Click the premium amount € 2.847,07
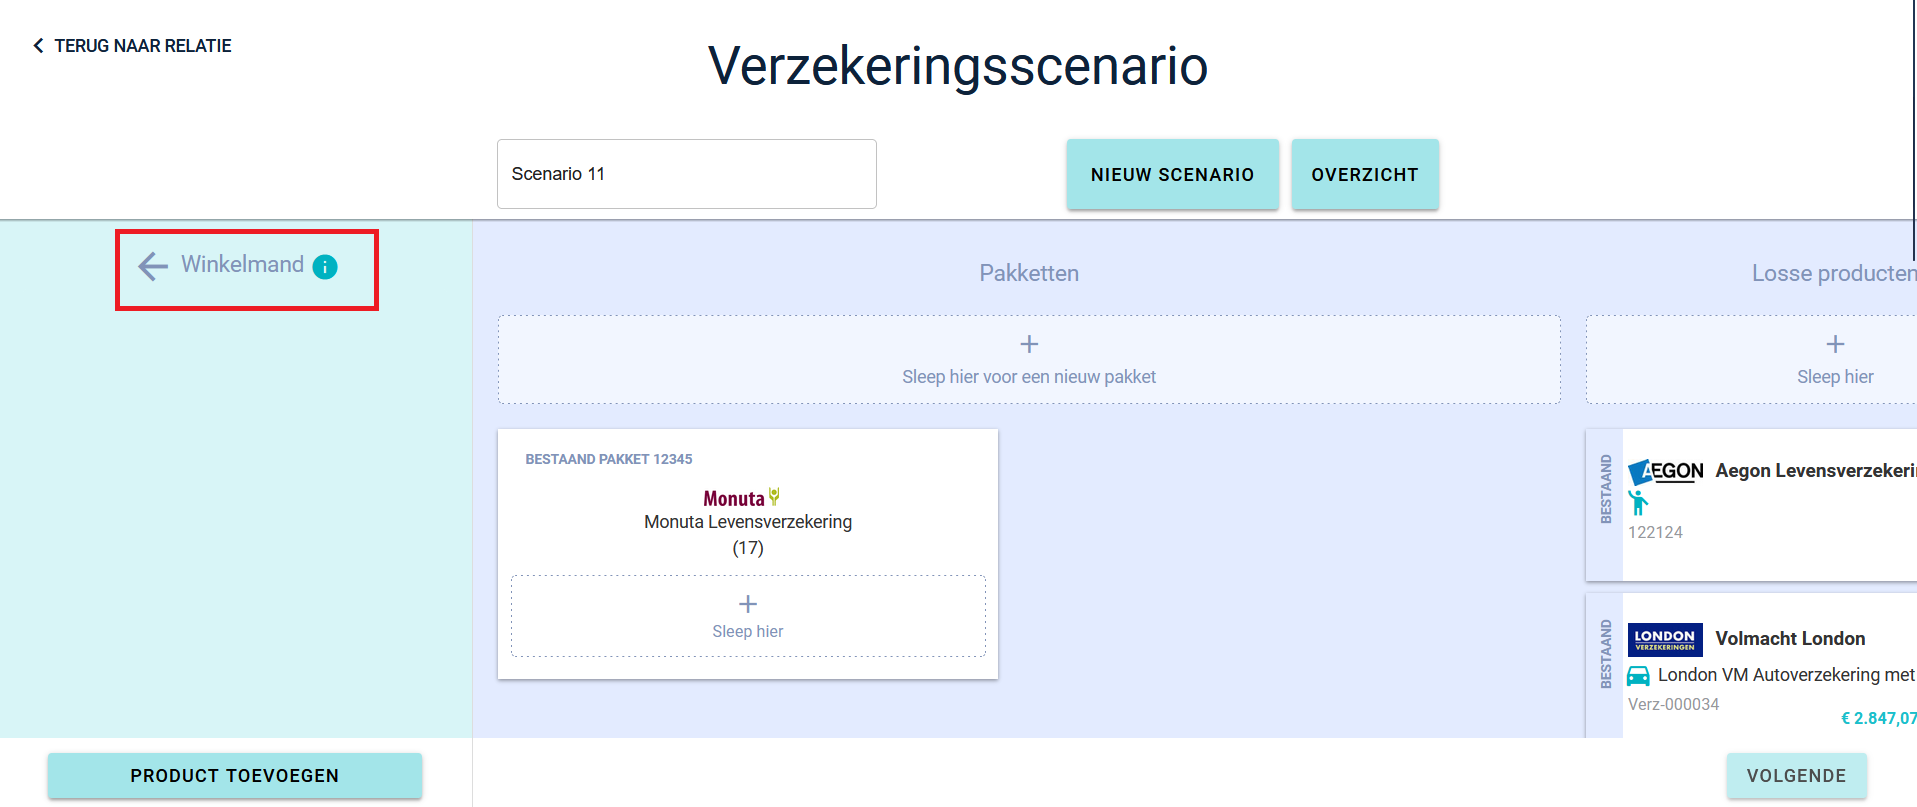 tap(1879, 718)
